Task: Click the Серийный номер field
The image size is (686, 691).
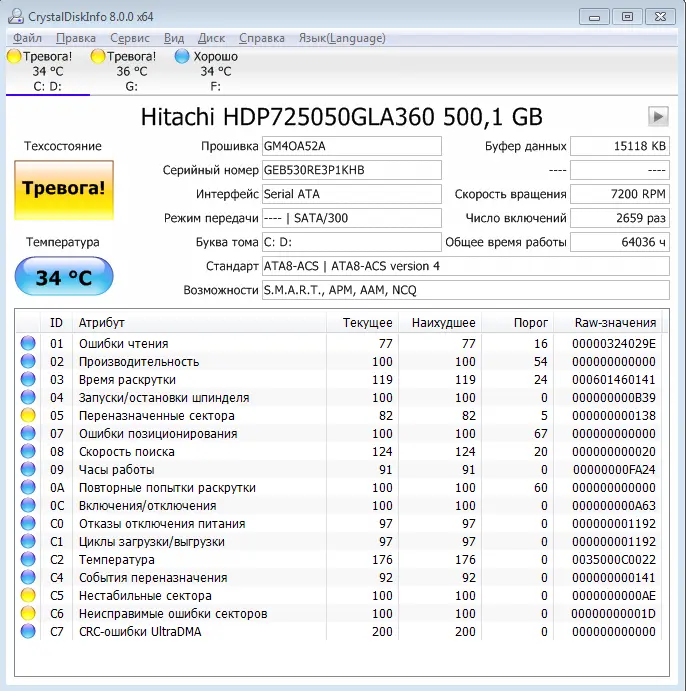Action: (350, 170)
